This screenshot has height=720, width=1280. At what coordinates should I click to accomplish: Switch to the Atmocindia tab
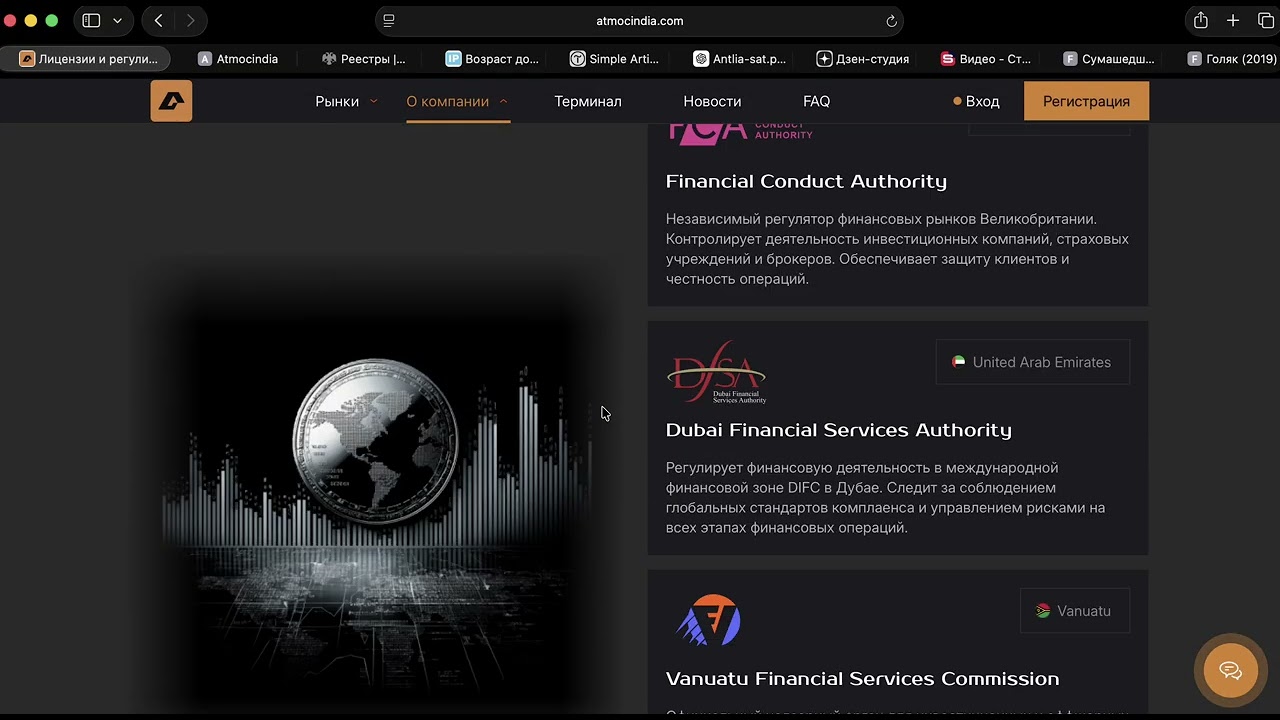238,59
